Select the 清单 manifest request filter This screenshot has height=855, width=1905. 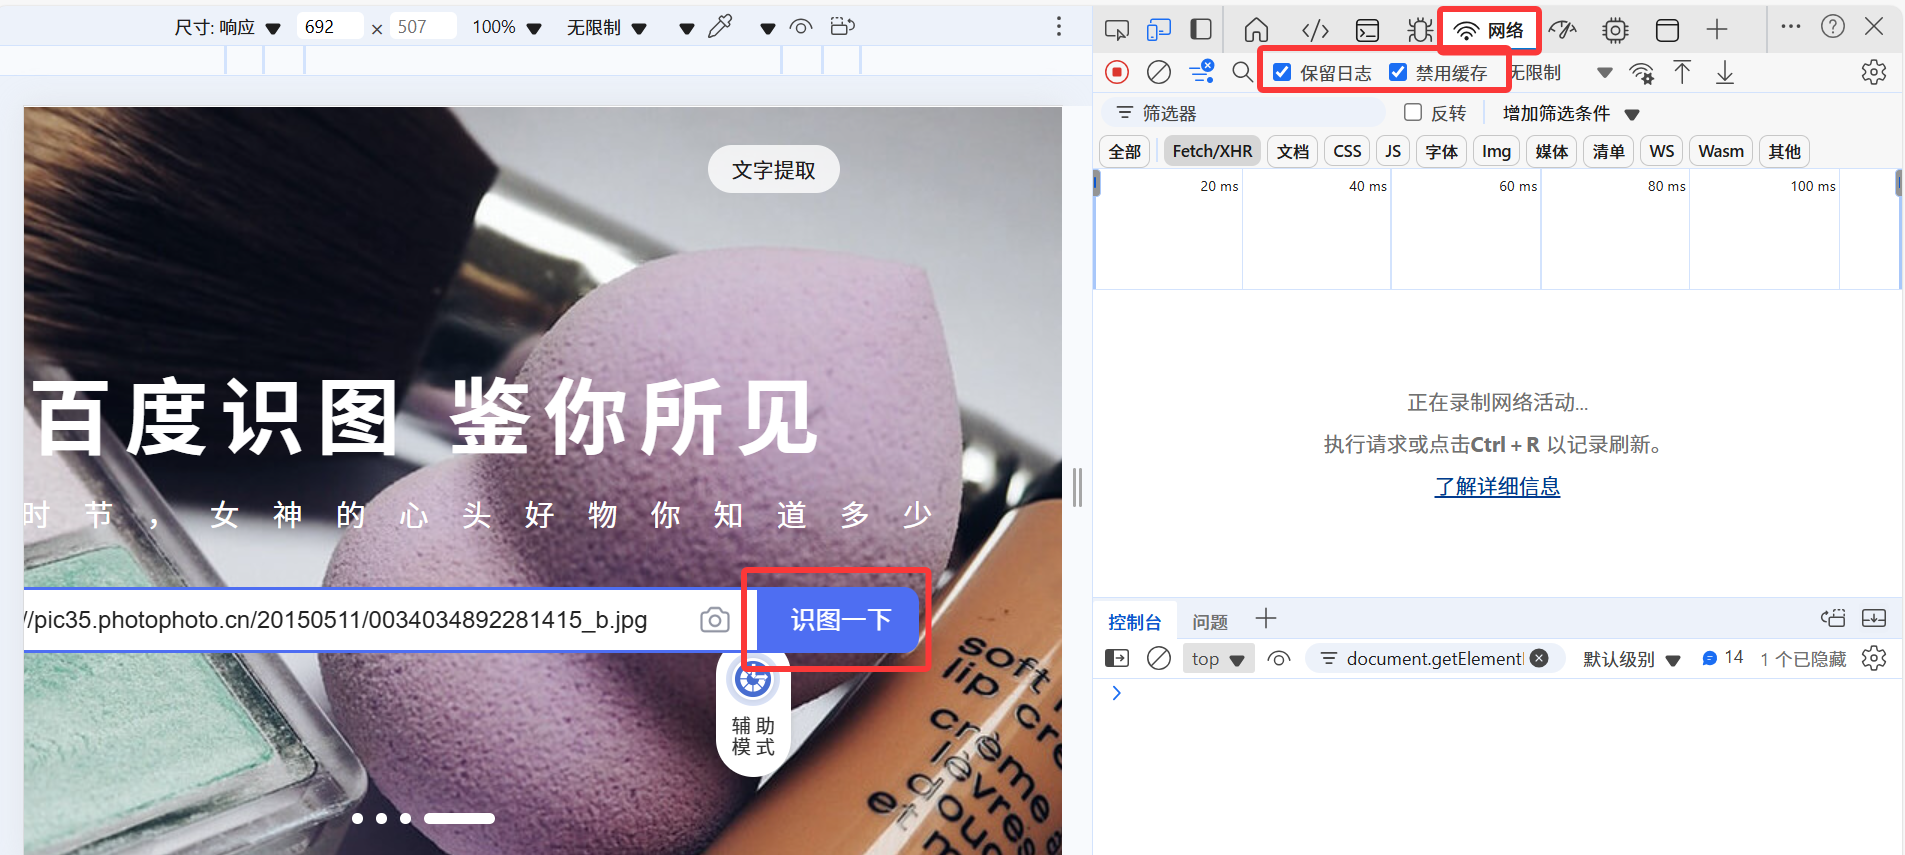[x=1608, y=151]
